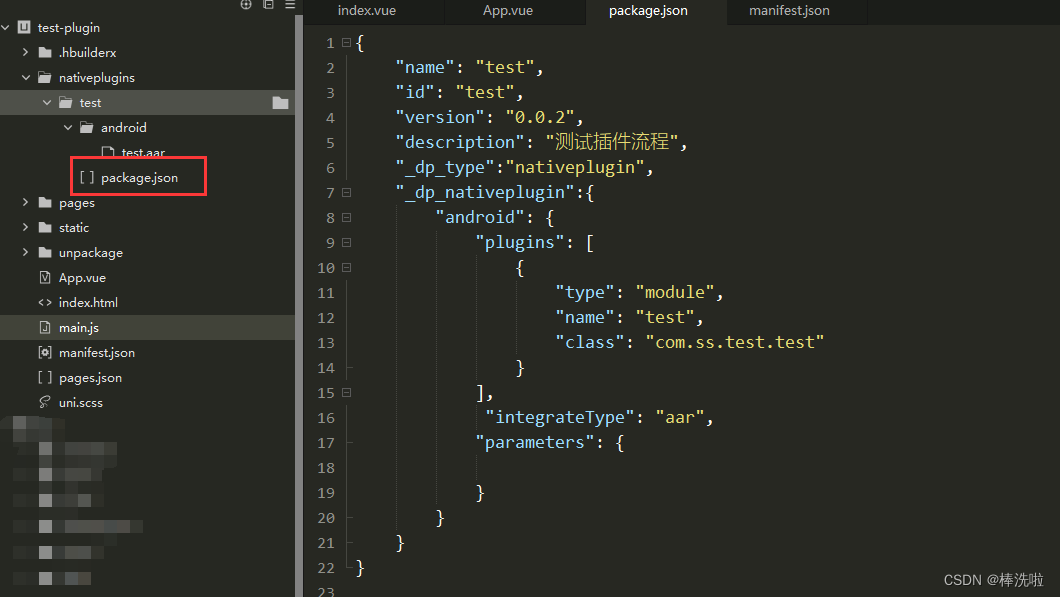
Task: Click the collapse all folders icon
Action: click(x=268, y=5)
